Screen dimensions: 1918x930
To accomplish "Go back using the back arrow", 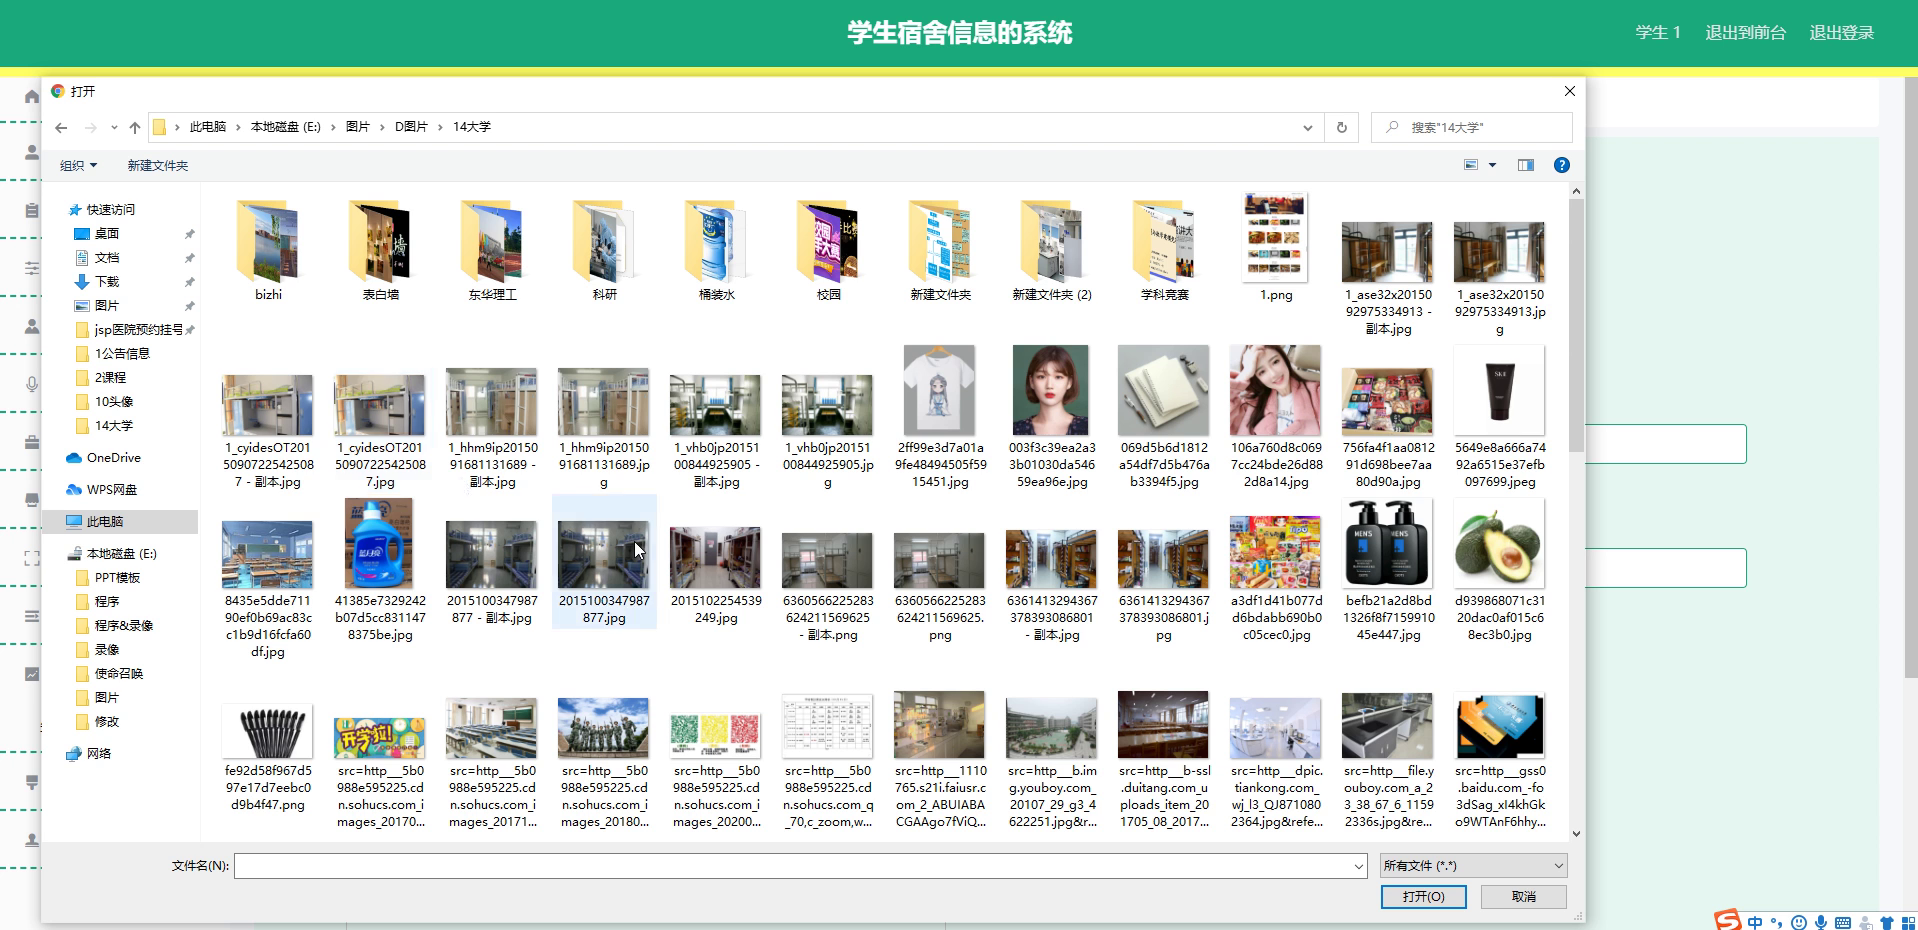I will (61, 128).
